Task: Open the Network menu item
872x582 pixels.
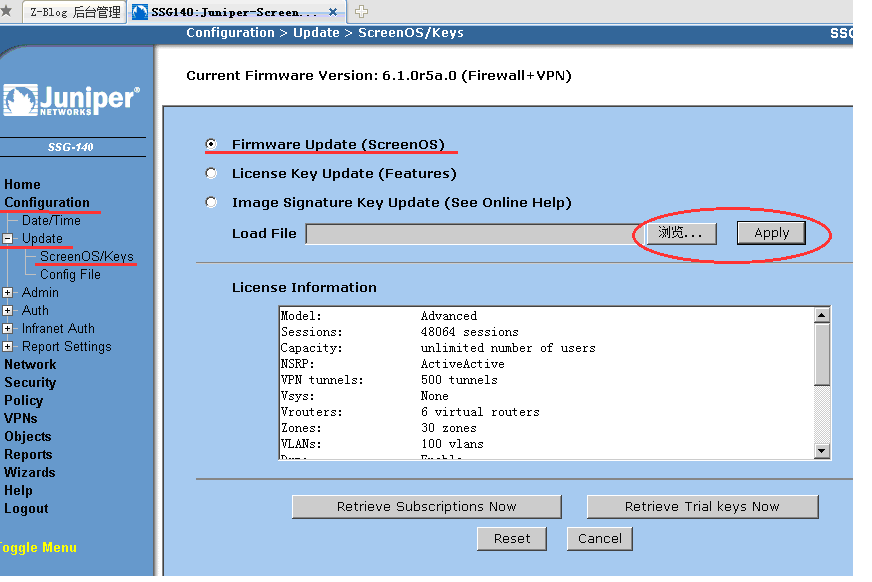Action: click(30, 365)
